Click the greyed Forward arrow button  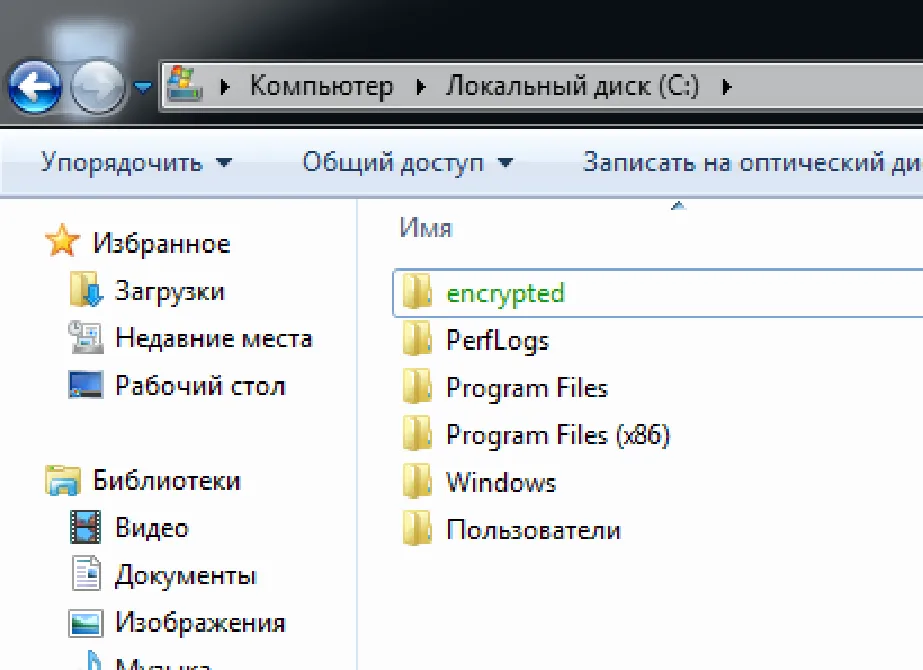point(97,87)
